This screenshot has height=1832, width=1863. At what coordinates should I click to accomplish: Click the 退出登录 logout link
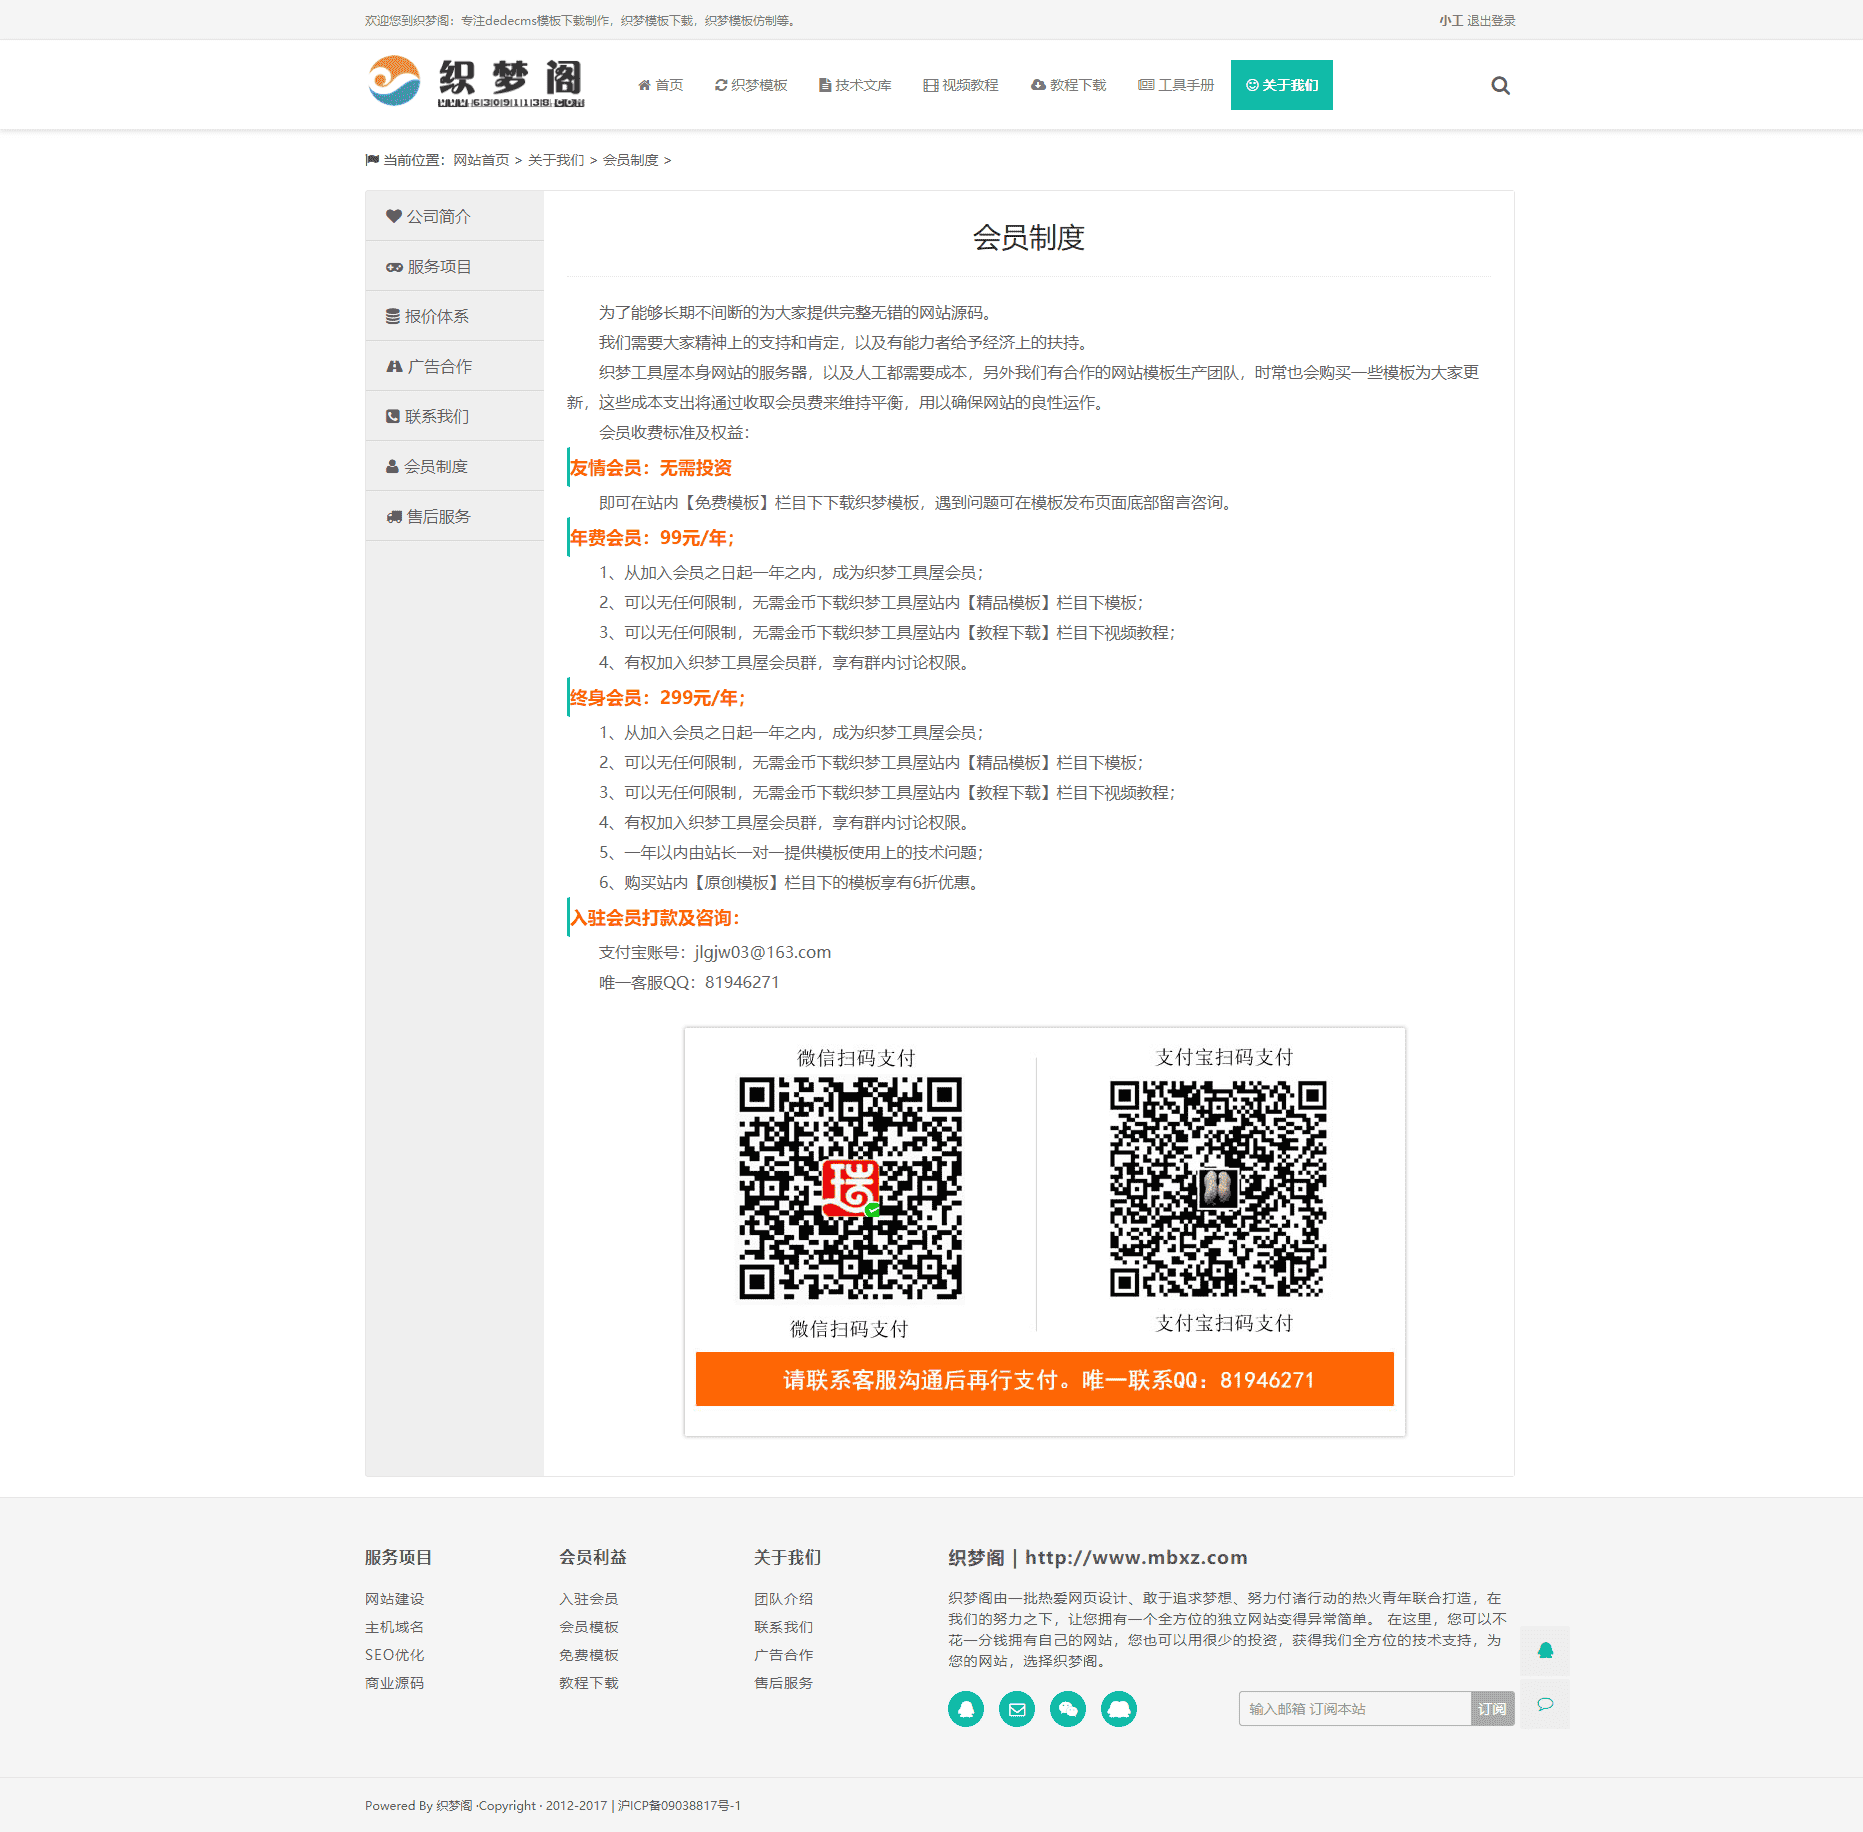1491,20
